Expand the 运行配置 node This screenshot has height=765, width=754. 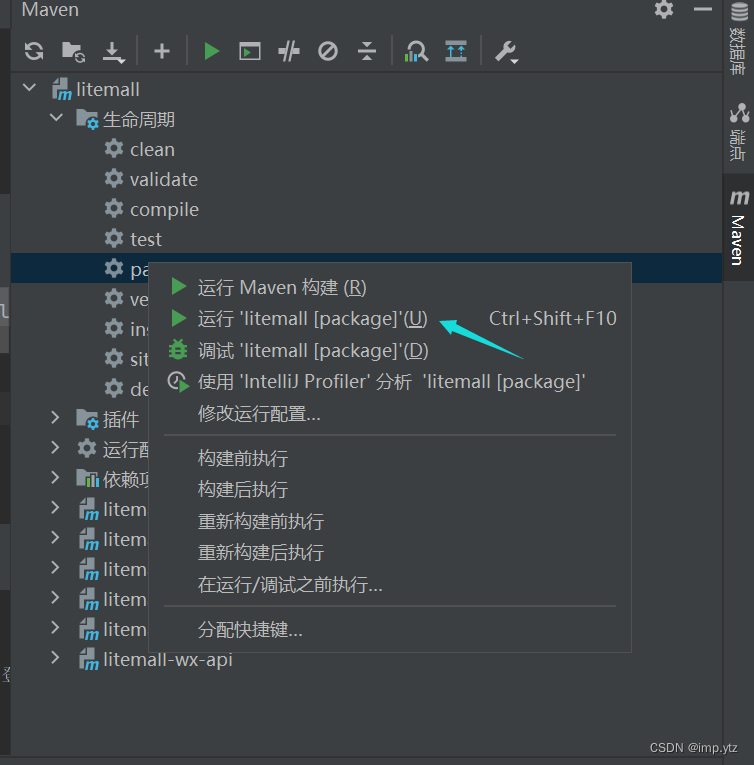pyautogui.click(x=55, y=448)
